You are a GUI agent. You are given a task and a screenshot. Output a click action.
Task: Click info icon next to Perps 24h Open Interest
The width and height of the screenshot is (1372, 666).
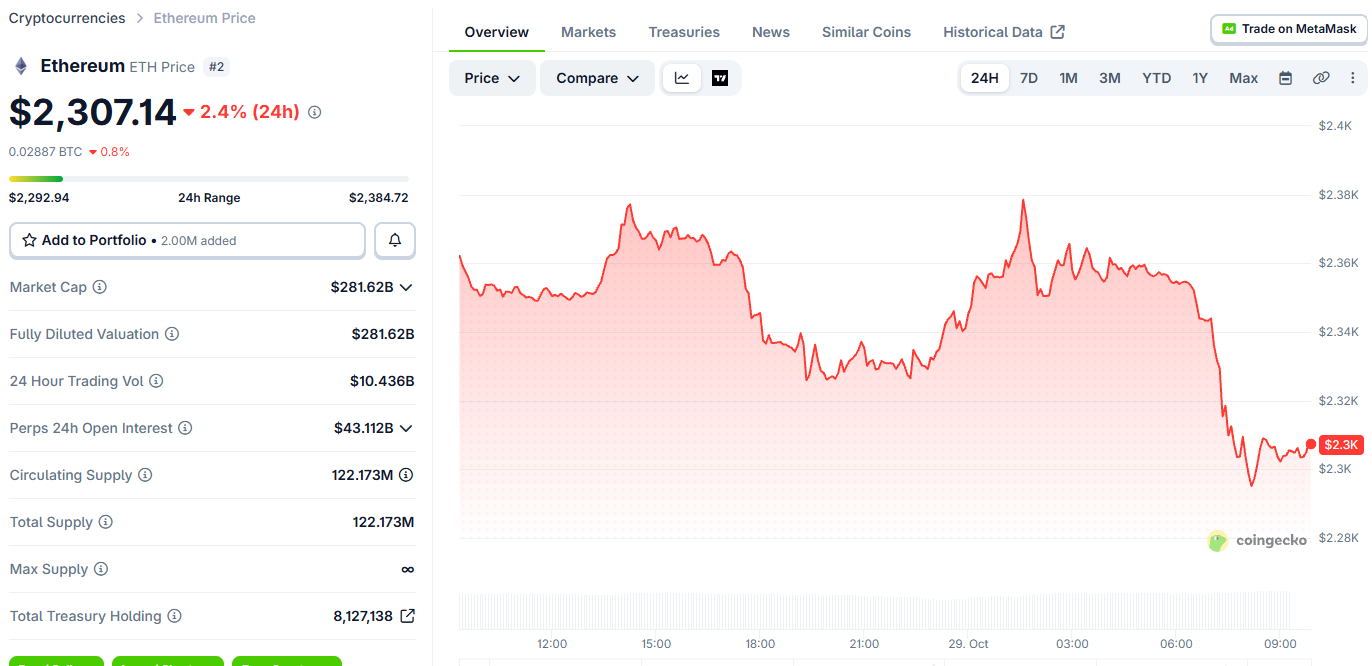(185, 428)
